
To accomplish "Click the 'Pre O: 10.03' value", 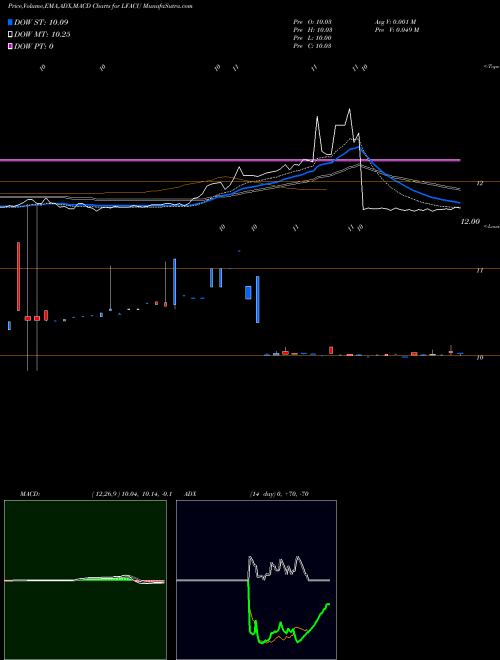I will tap(312, 22).
